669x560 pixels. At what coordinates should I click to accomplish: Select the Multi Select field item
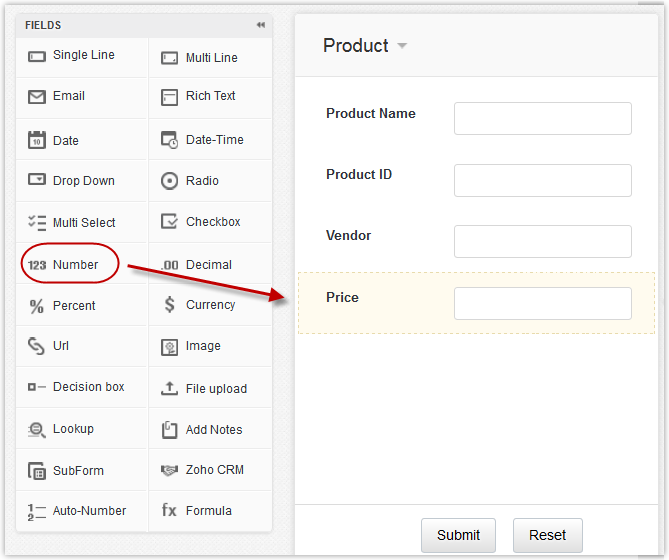[x=82, y=223]
